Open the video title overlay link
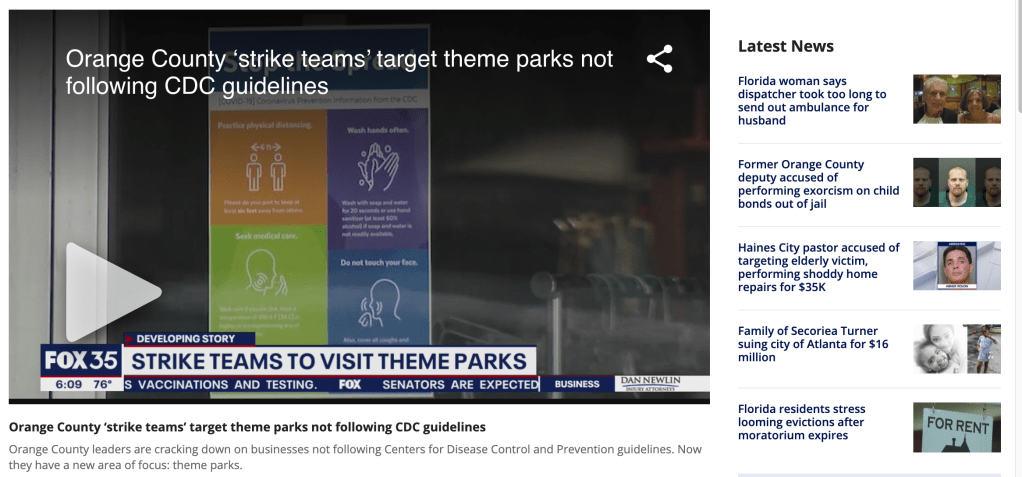 [339, 72]
